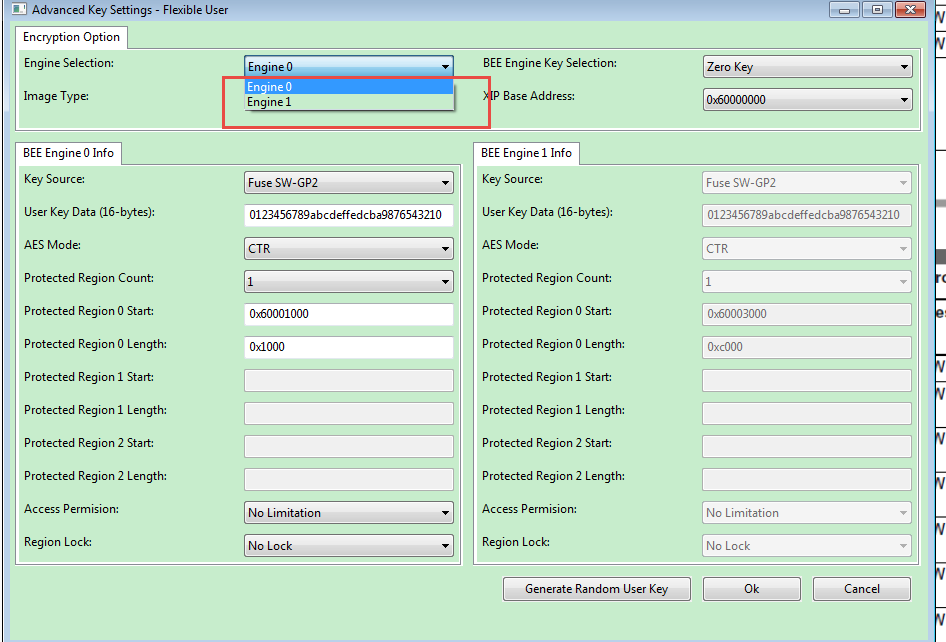Choose Engine 0 from the open list
This screenshot has height=642, width=946.
point(349,87)
